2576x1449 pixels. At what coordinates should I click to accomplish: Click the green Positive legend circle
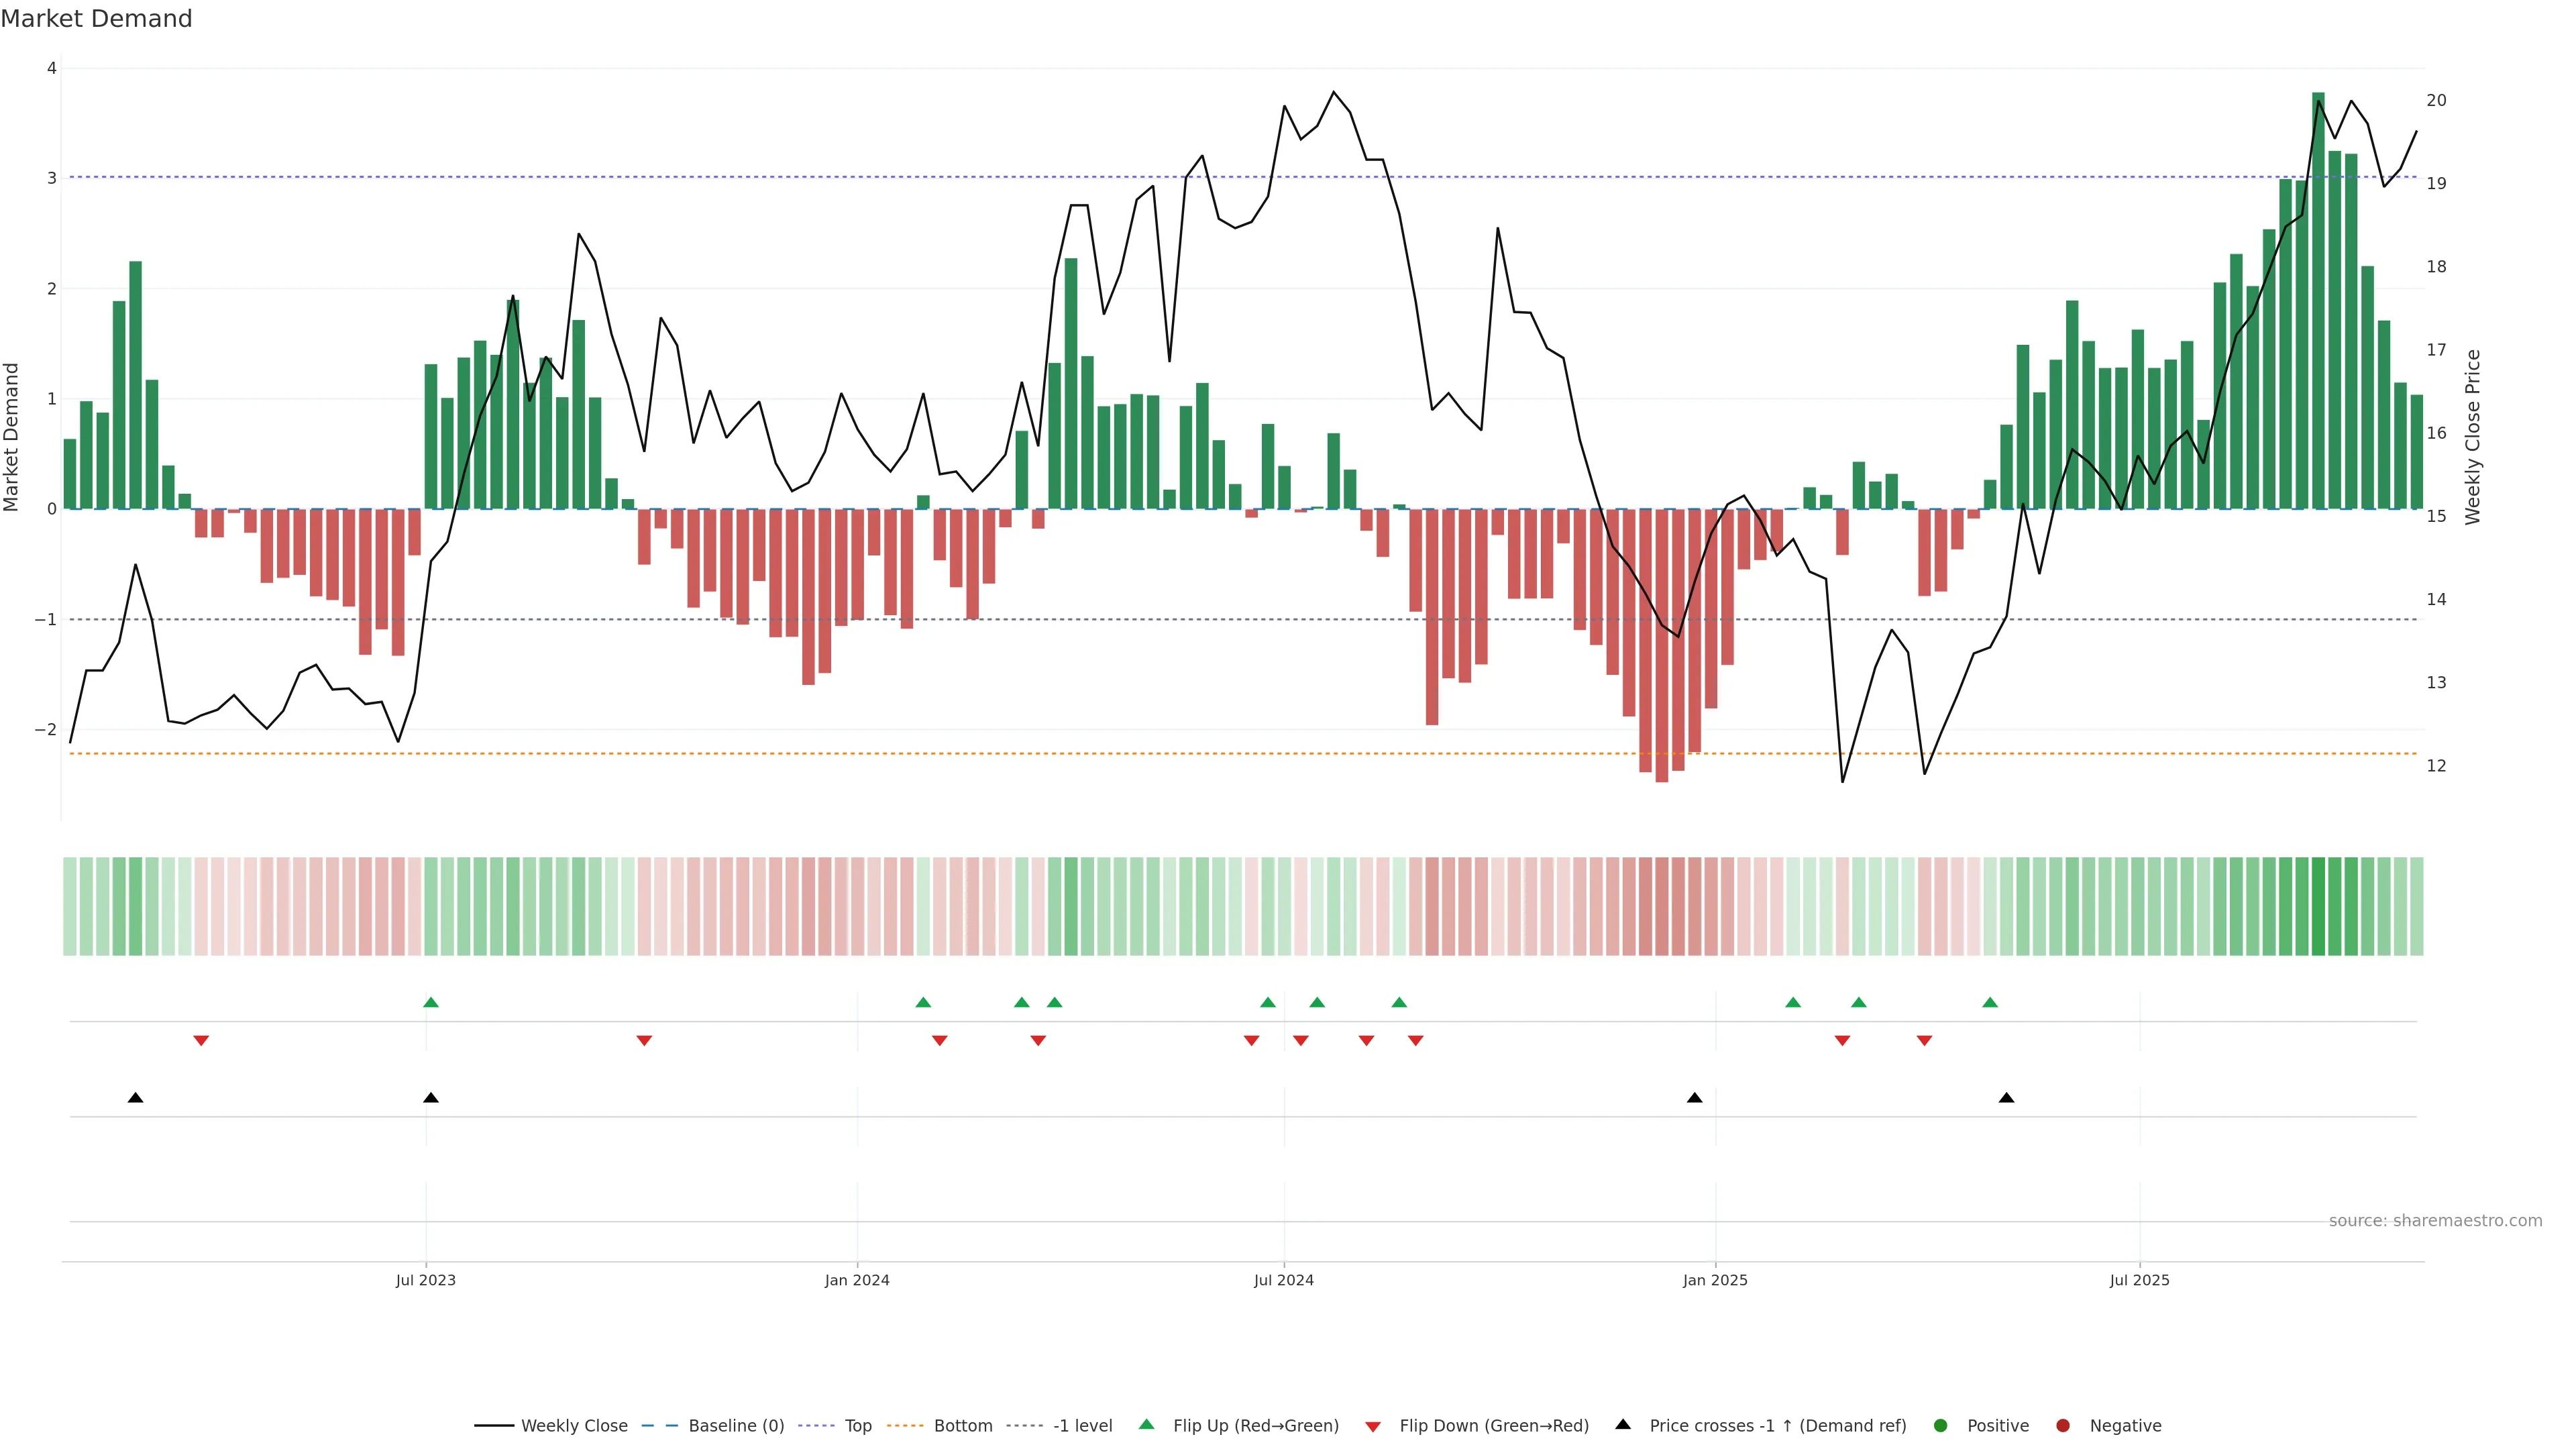(1941, 1425)
